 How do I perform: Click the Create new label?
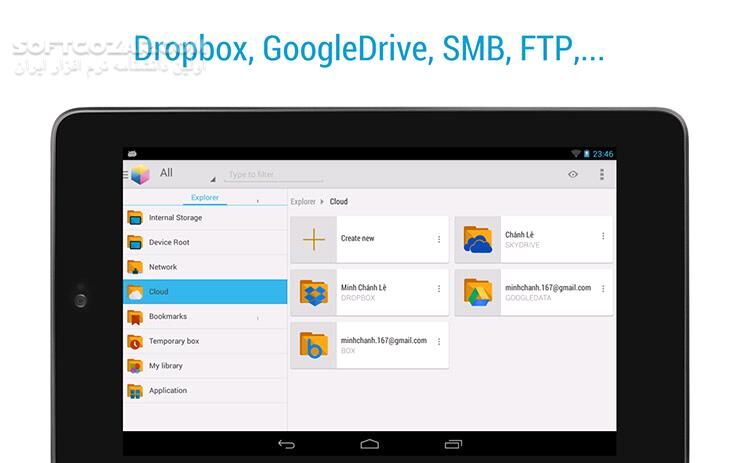[357, 238]
